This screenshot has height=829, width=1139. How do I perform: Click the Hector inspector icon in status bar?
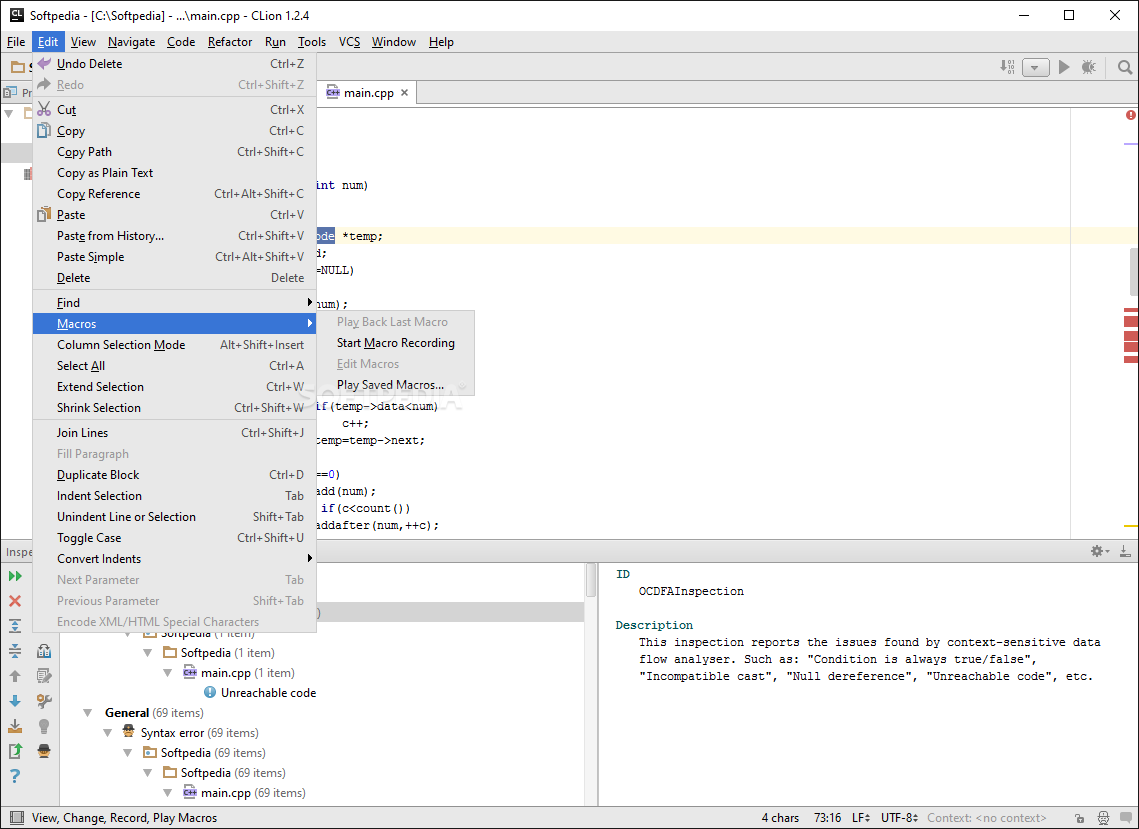click(x=1103, y=818)
